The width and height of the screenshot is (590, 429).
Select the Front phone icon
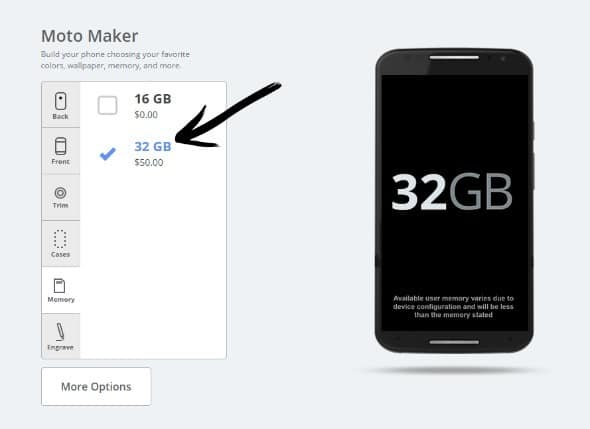point(61,146)
